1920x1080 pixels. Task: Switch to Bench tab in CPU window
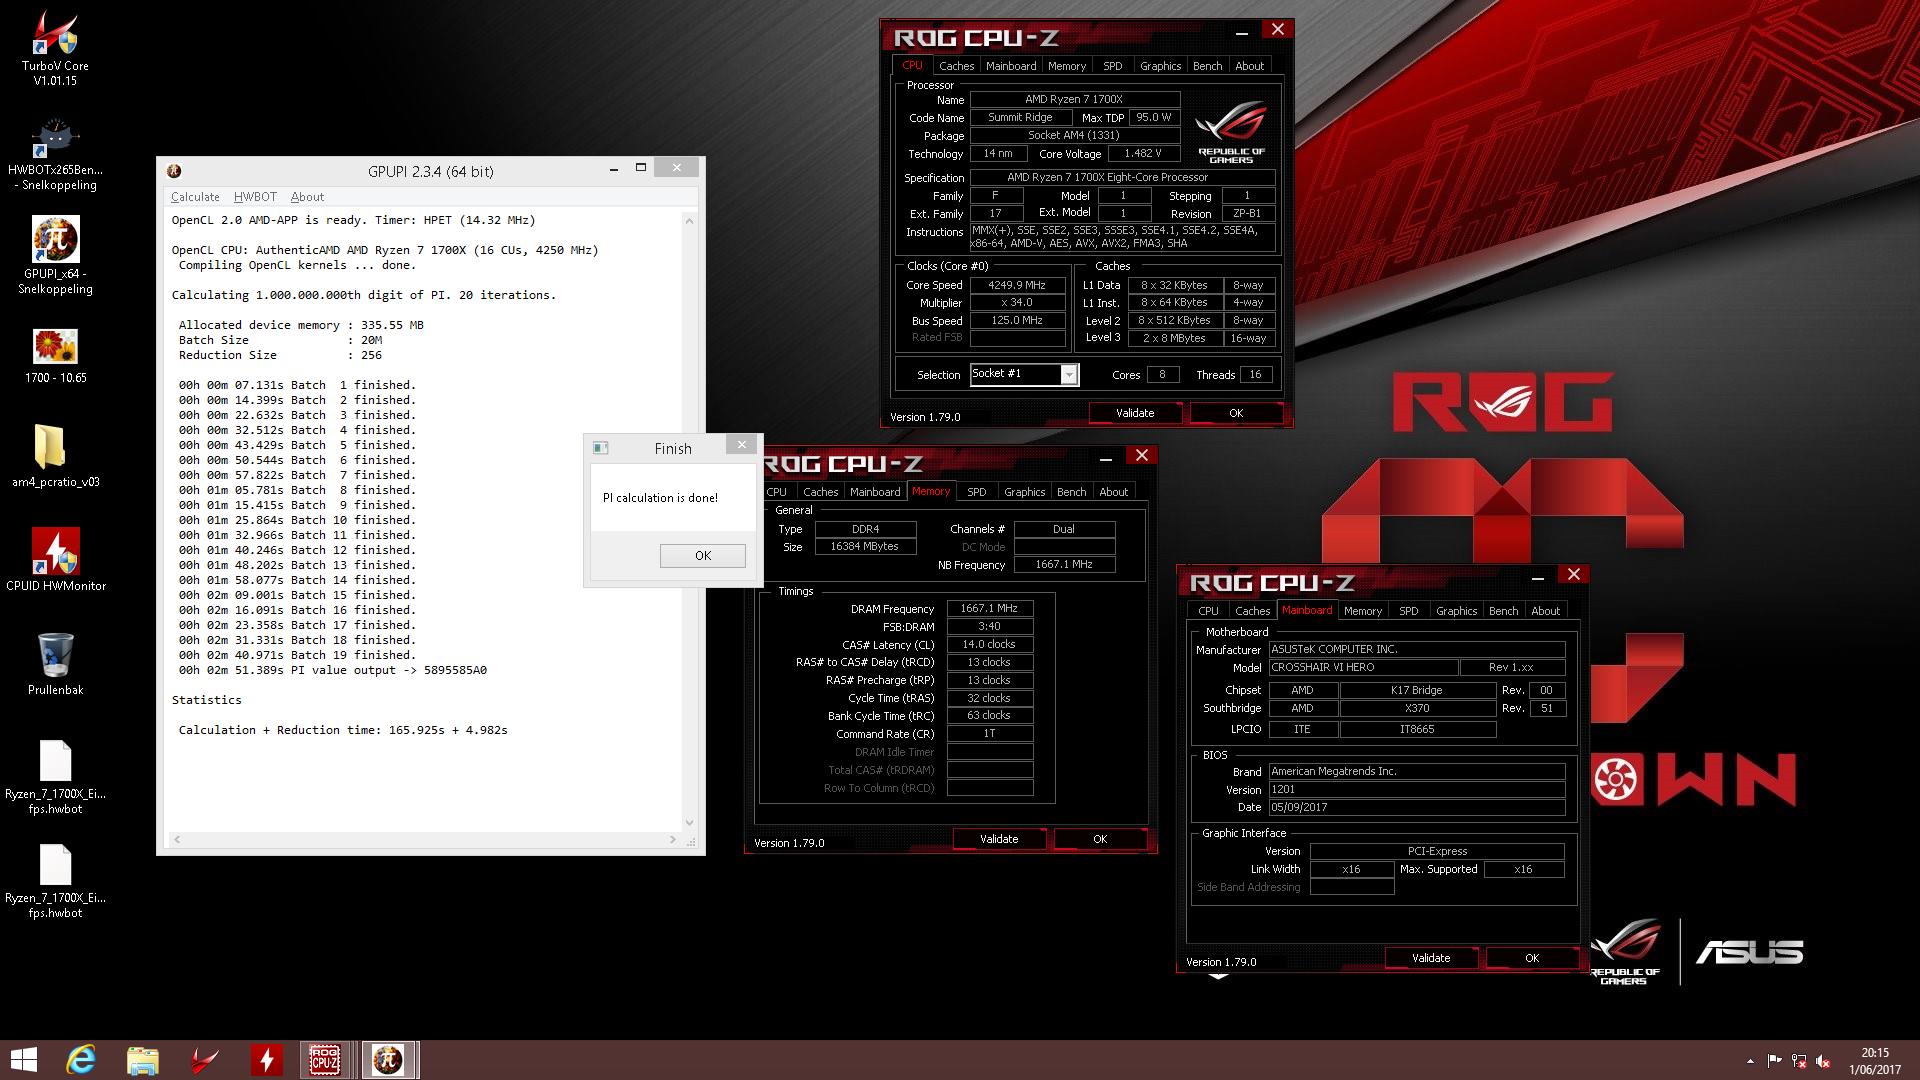click(1208, 66)
